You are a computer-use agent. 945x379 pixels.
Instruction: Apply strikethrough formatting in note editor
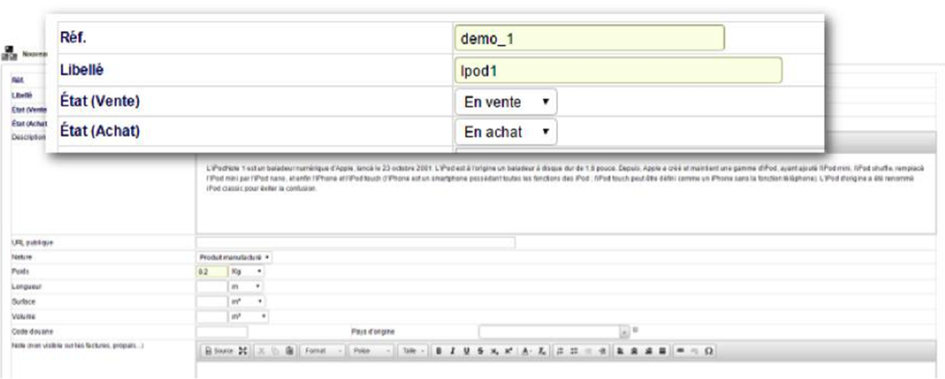coord(480,351)
